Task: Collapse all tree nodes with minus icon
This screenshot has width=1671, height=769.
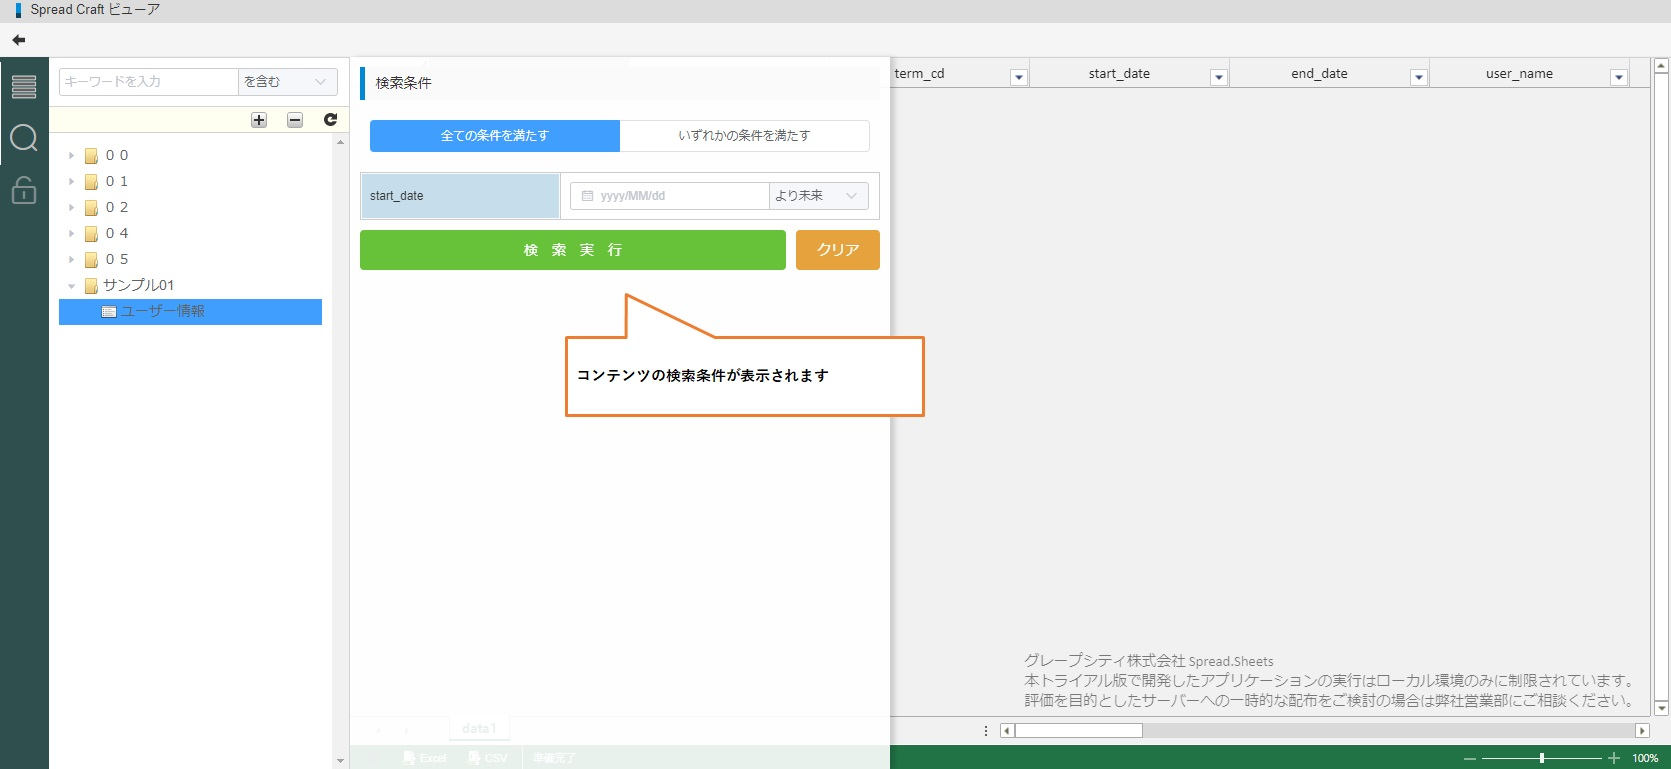Action: tap(295, 120)
